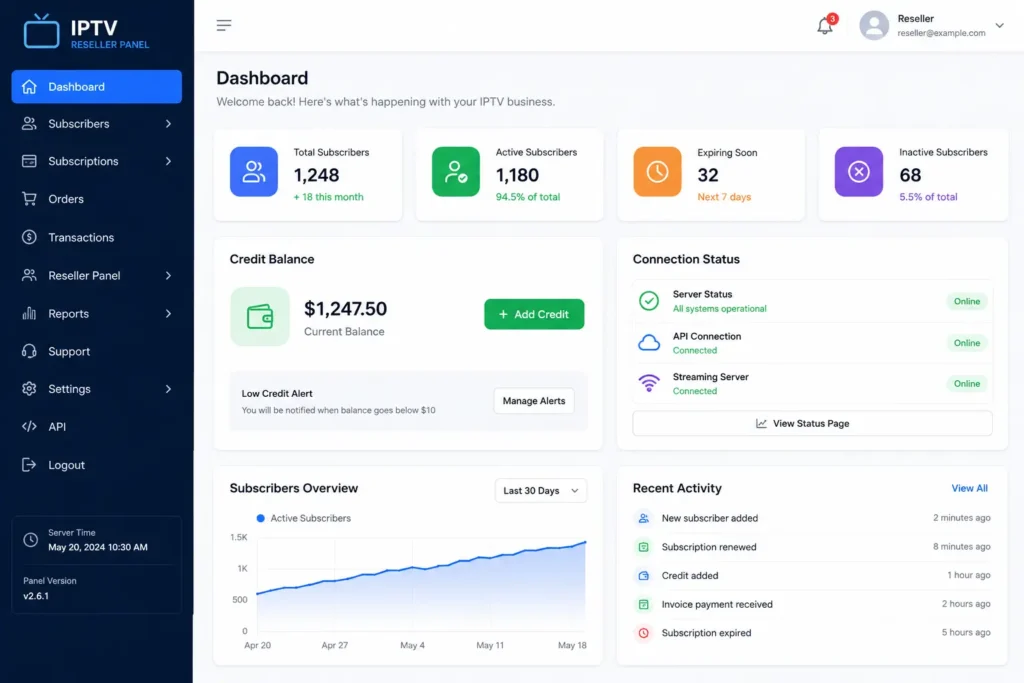Expand the Subscriptions menu chevron

(168, 161)
